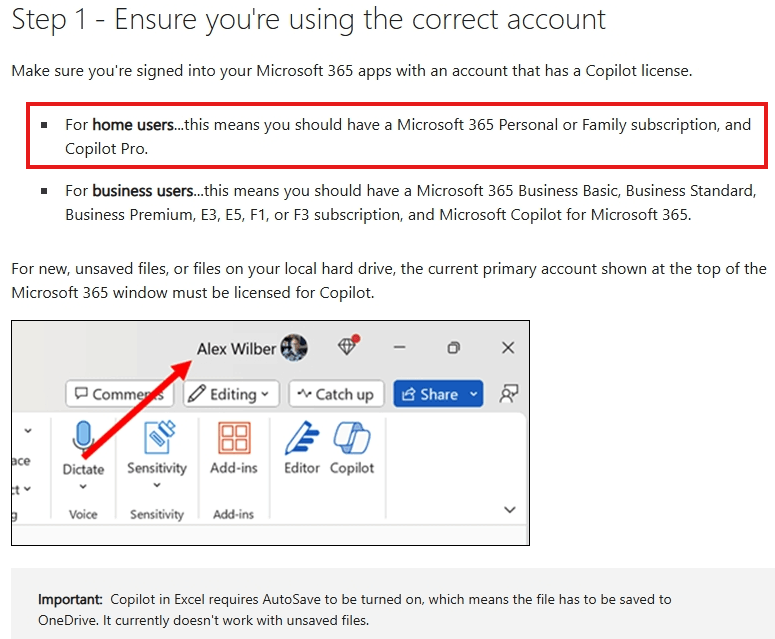The image size is (775, 639).
Task: Click the Catch up button
Action: point(336,394)
